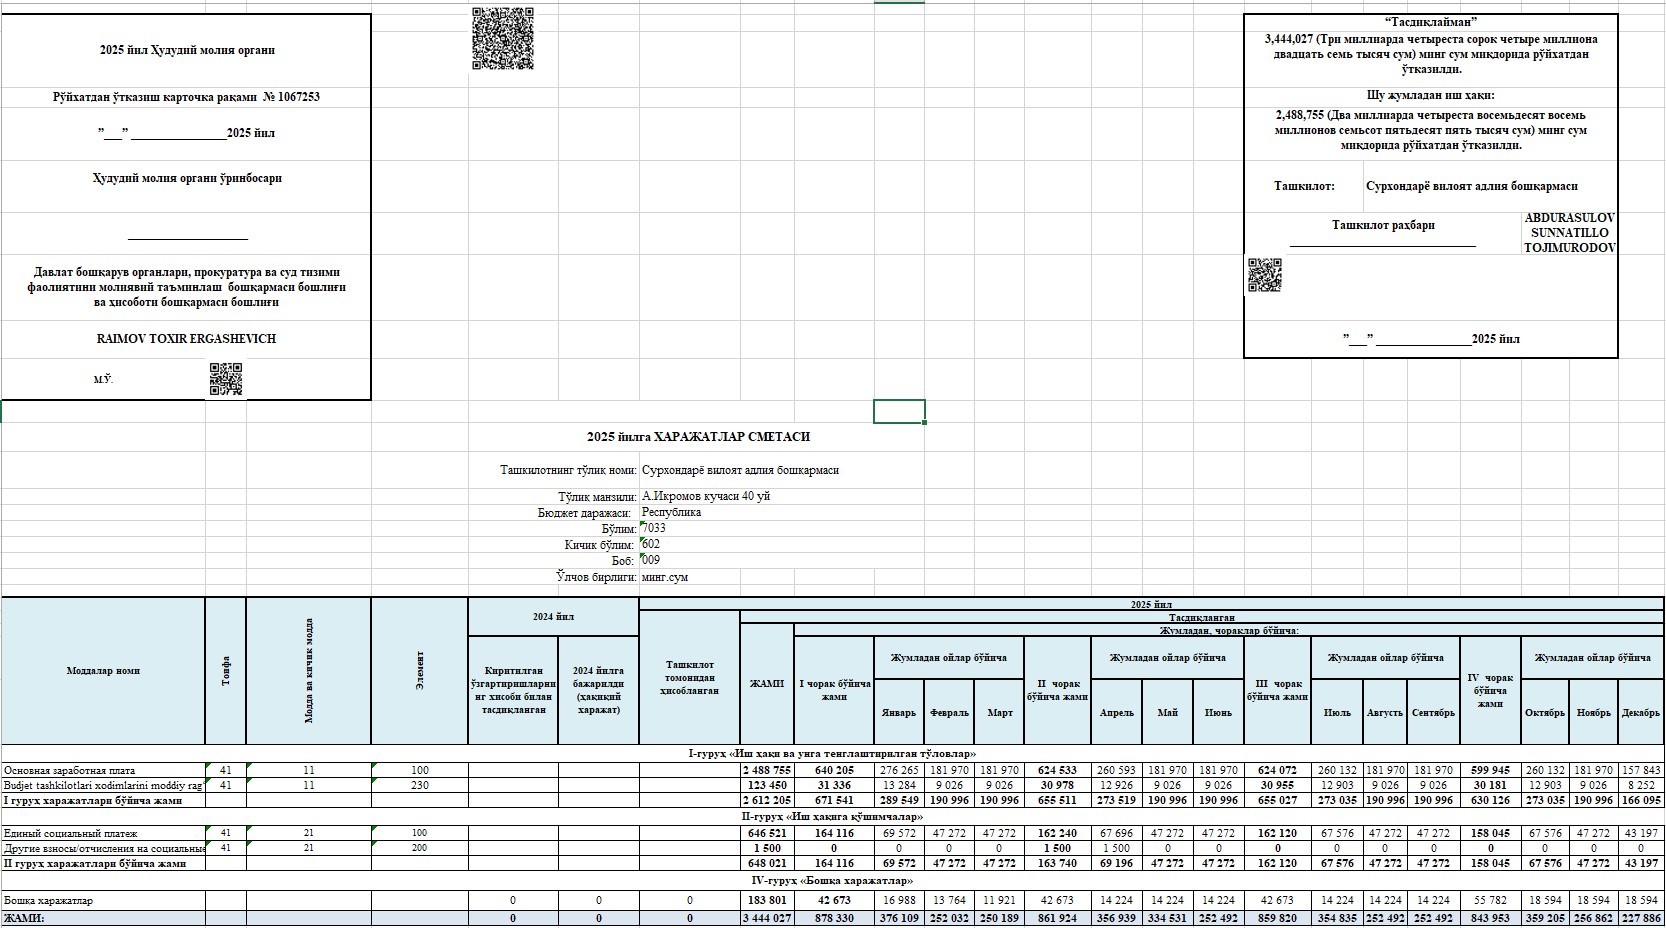Screen dimensions: 1666x928
Task: Click the Единый социальный платеж row label
Action: [70, 833]
